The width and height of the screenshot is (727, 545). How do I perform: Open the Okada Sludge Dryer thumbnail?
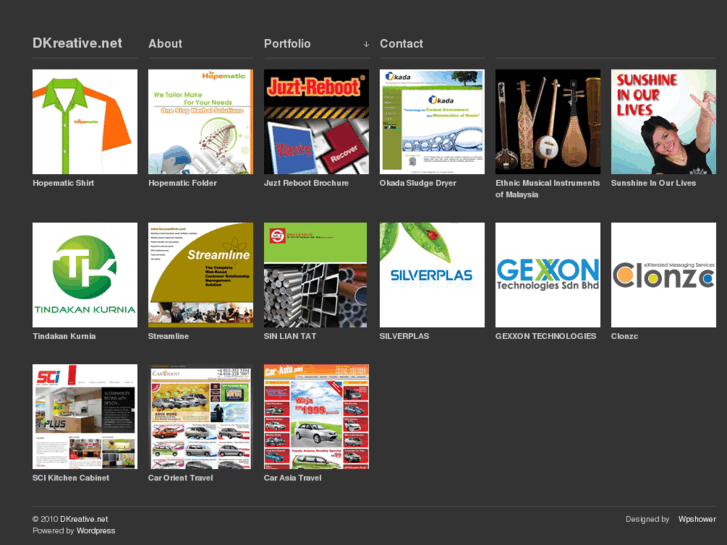coord(432,122)
